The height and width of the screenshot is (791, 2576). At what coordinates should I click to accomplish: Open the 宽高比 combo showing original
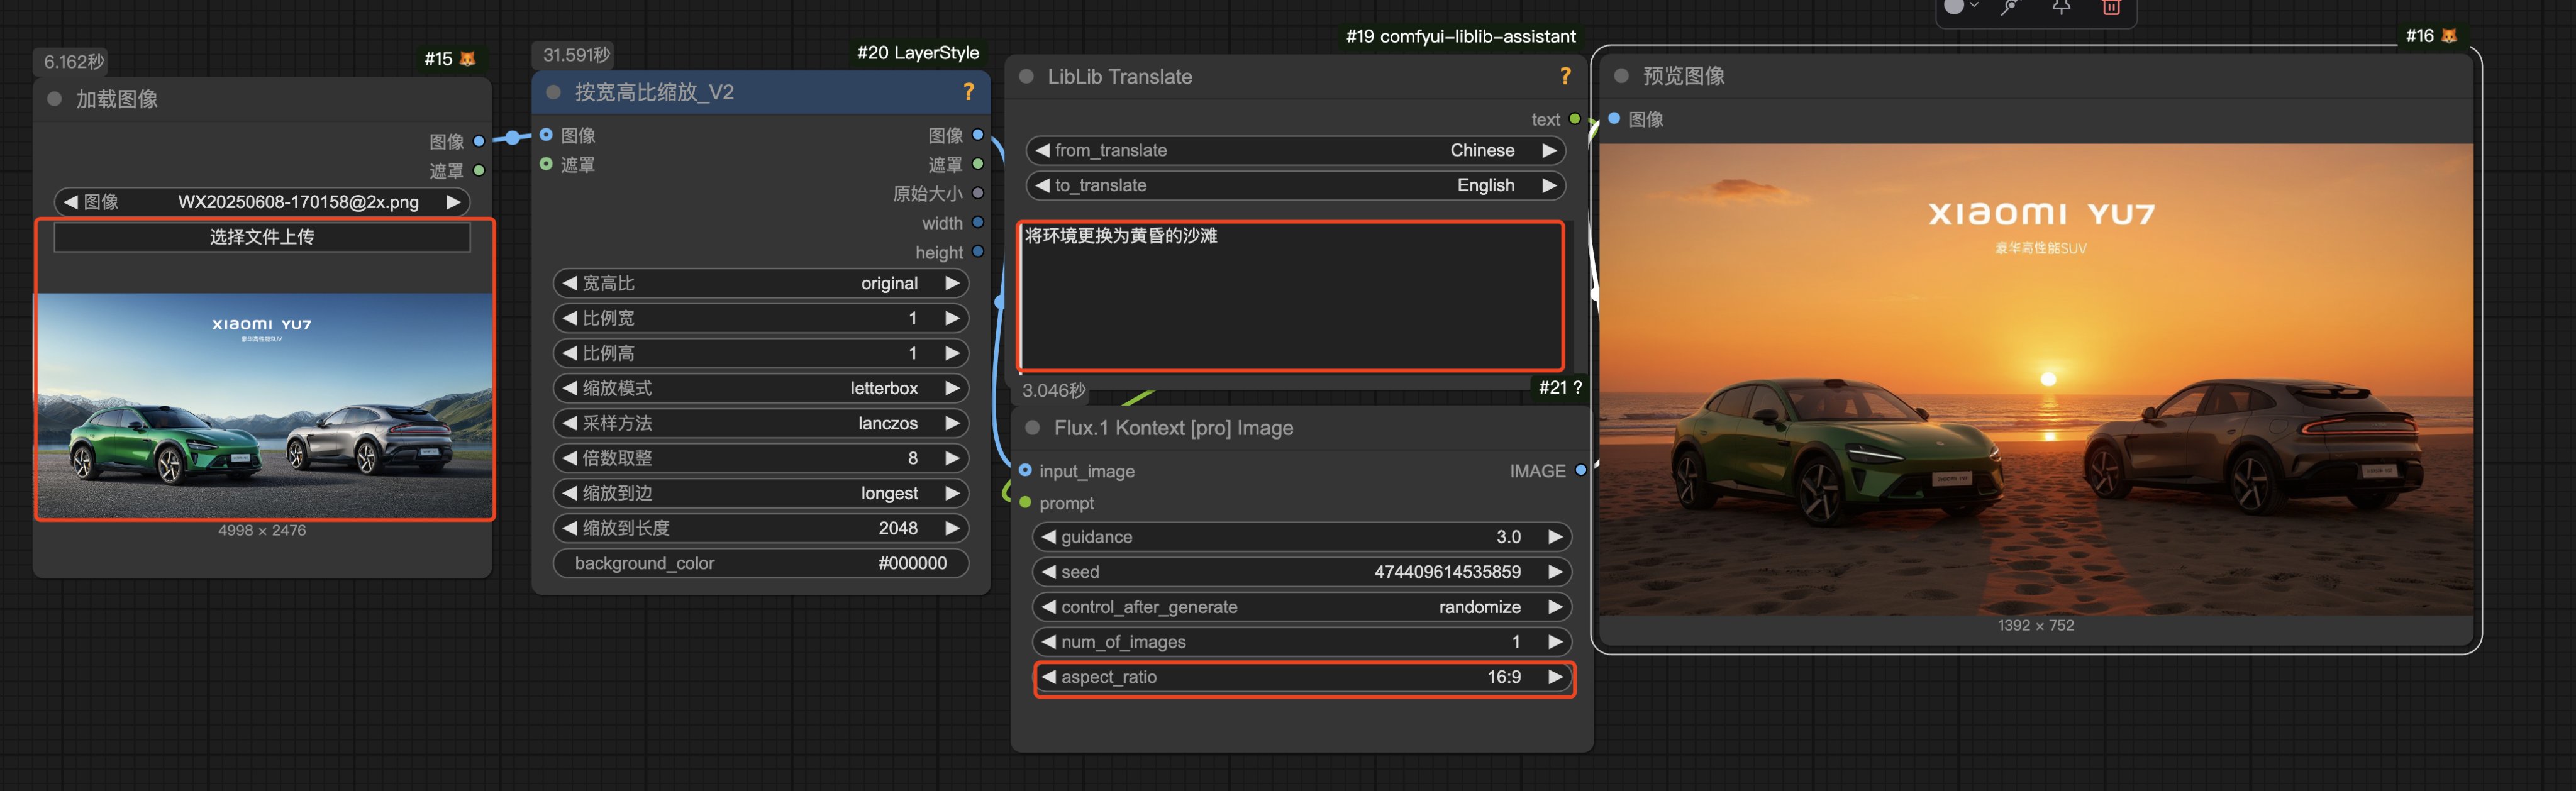(761, 283)
